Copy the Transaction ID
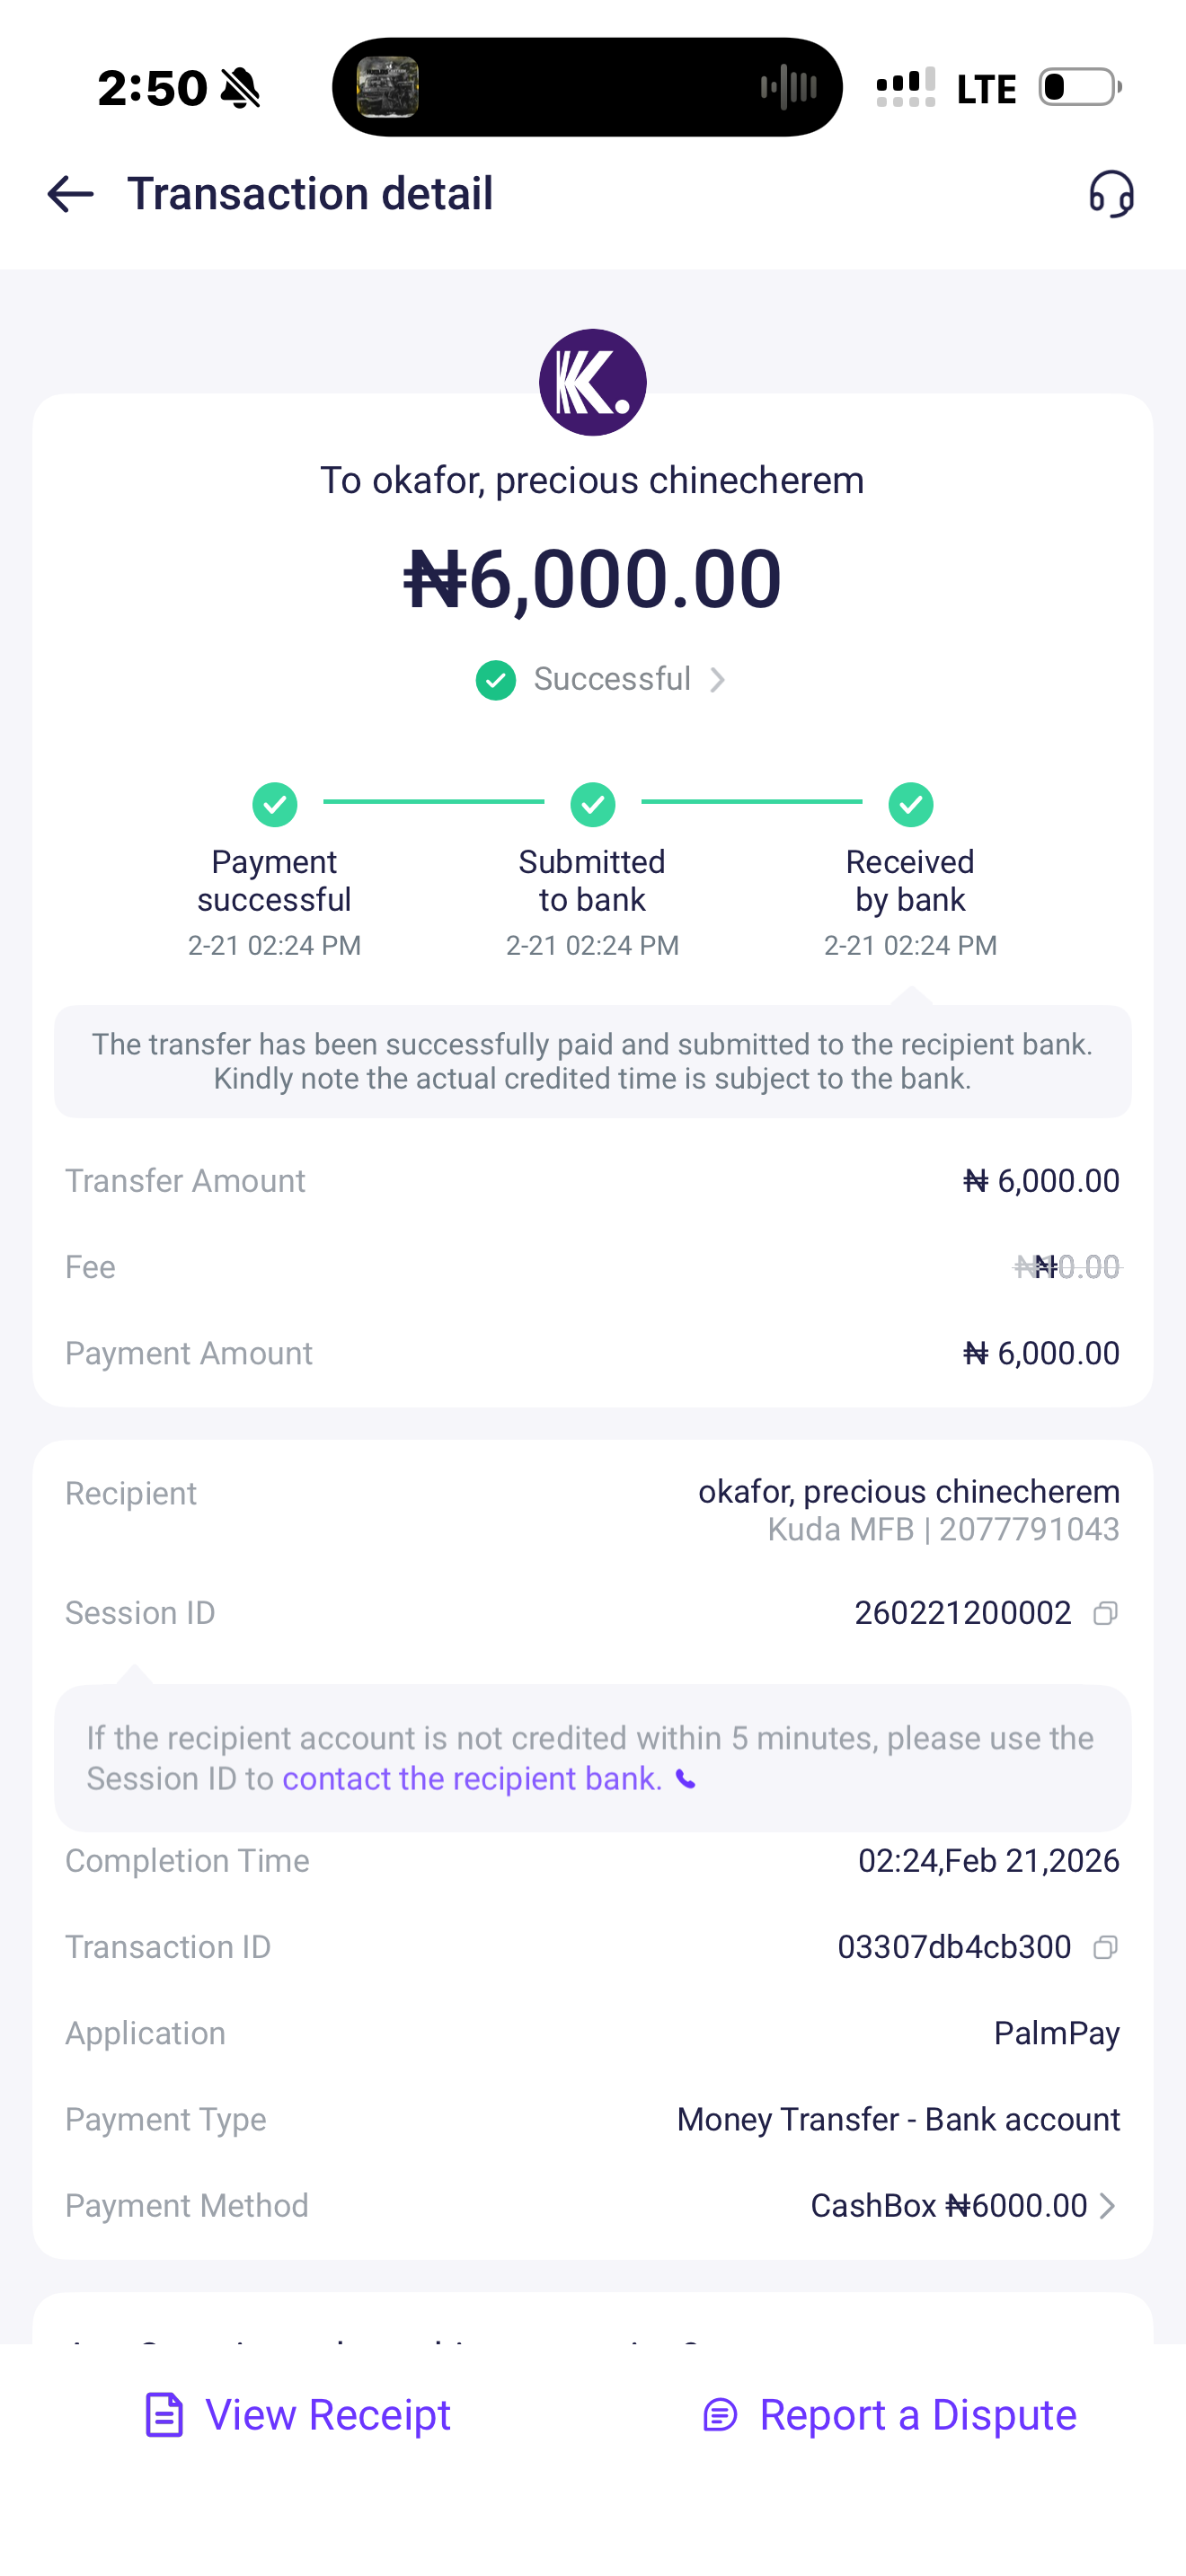This screenshot has width=1186, height=2576. point(1105,1947)
